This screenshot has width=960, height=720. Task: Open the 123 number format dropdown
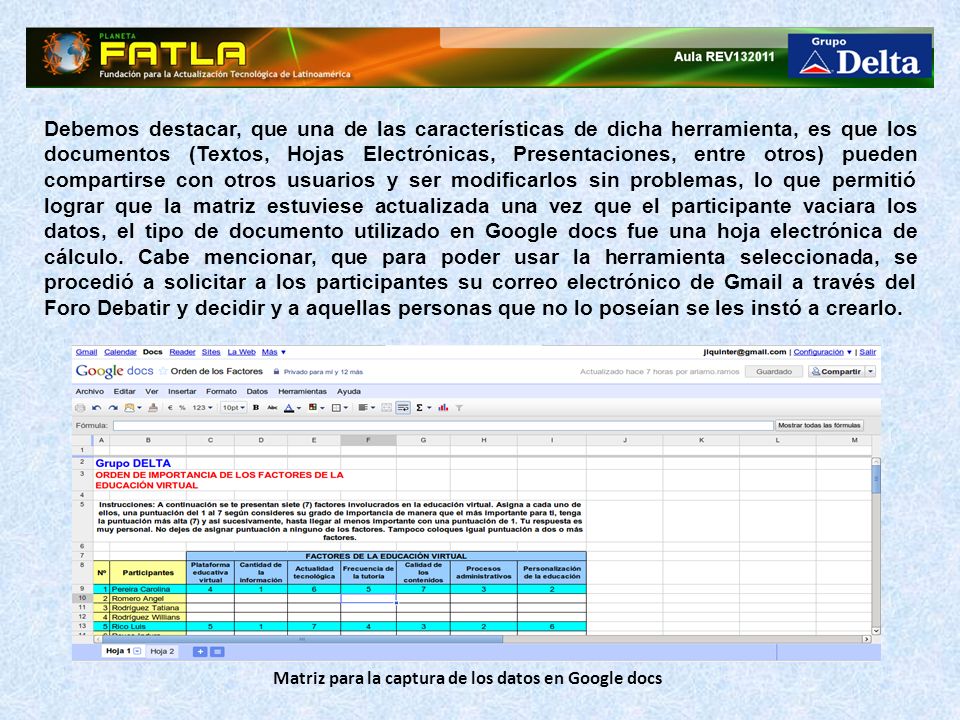coord(202,408)
